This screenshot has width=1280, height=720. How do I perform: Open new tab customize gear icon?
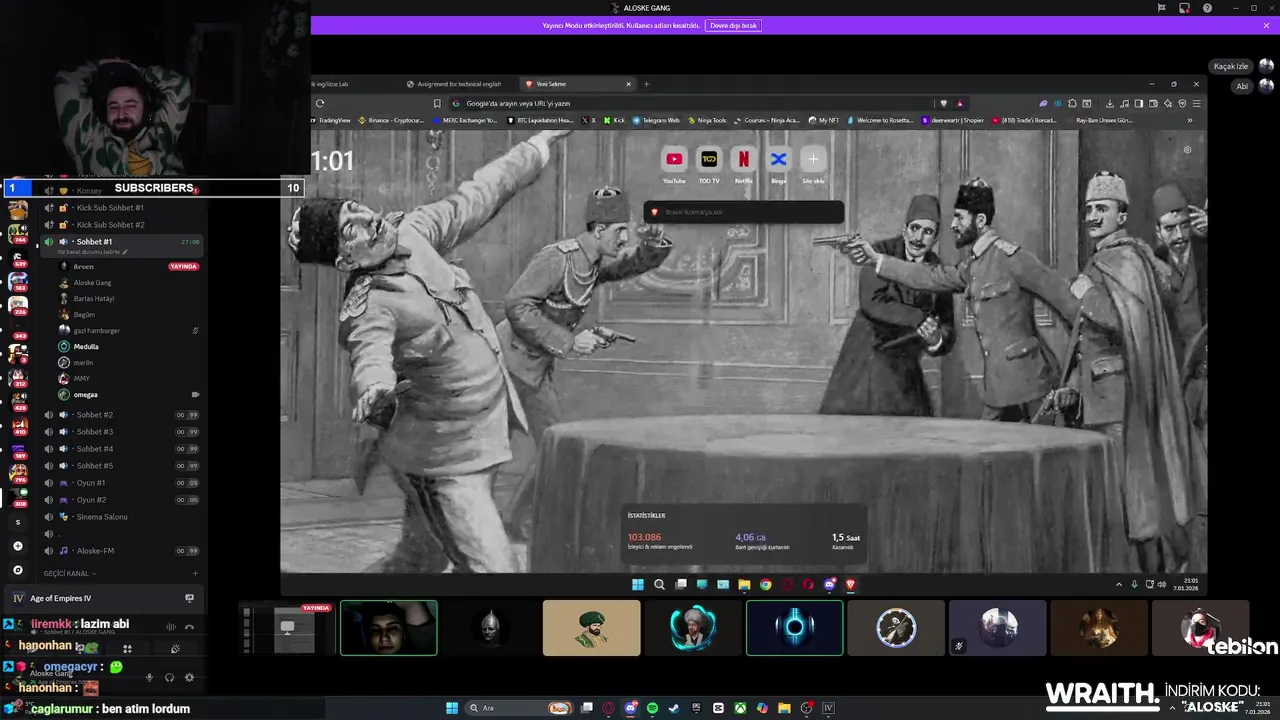coord(1187,150)
